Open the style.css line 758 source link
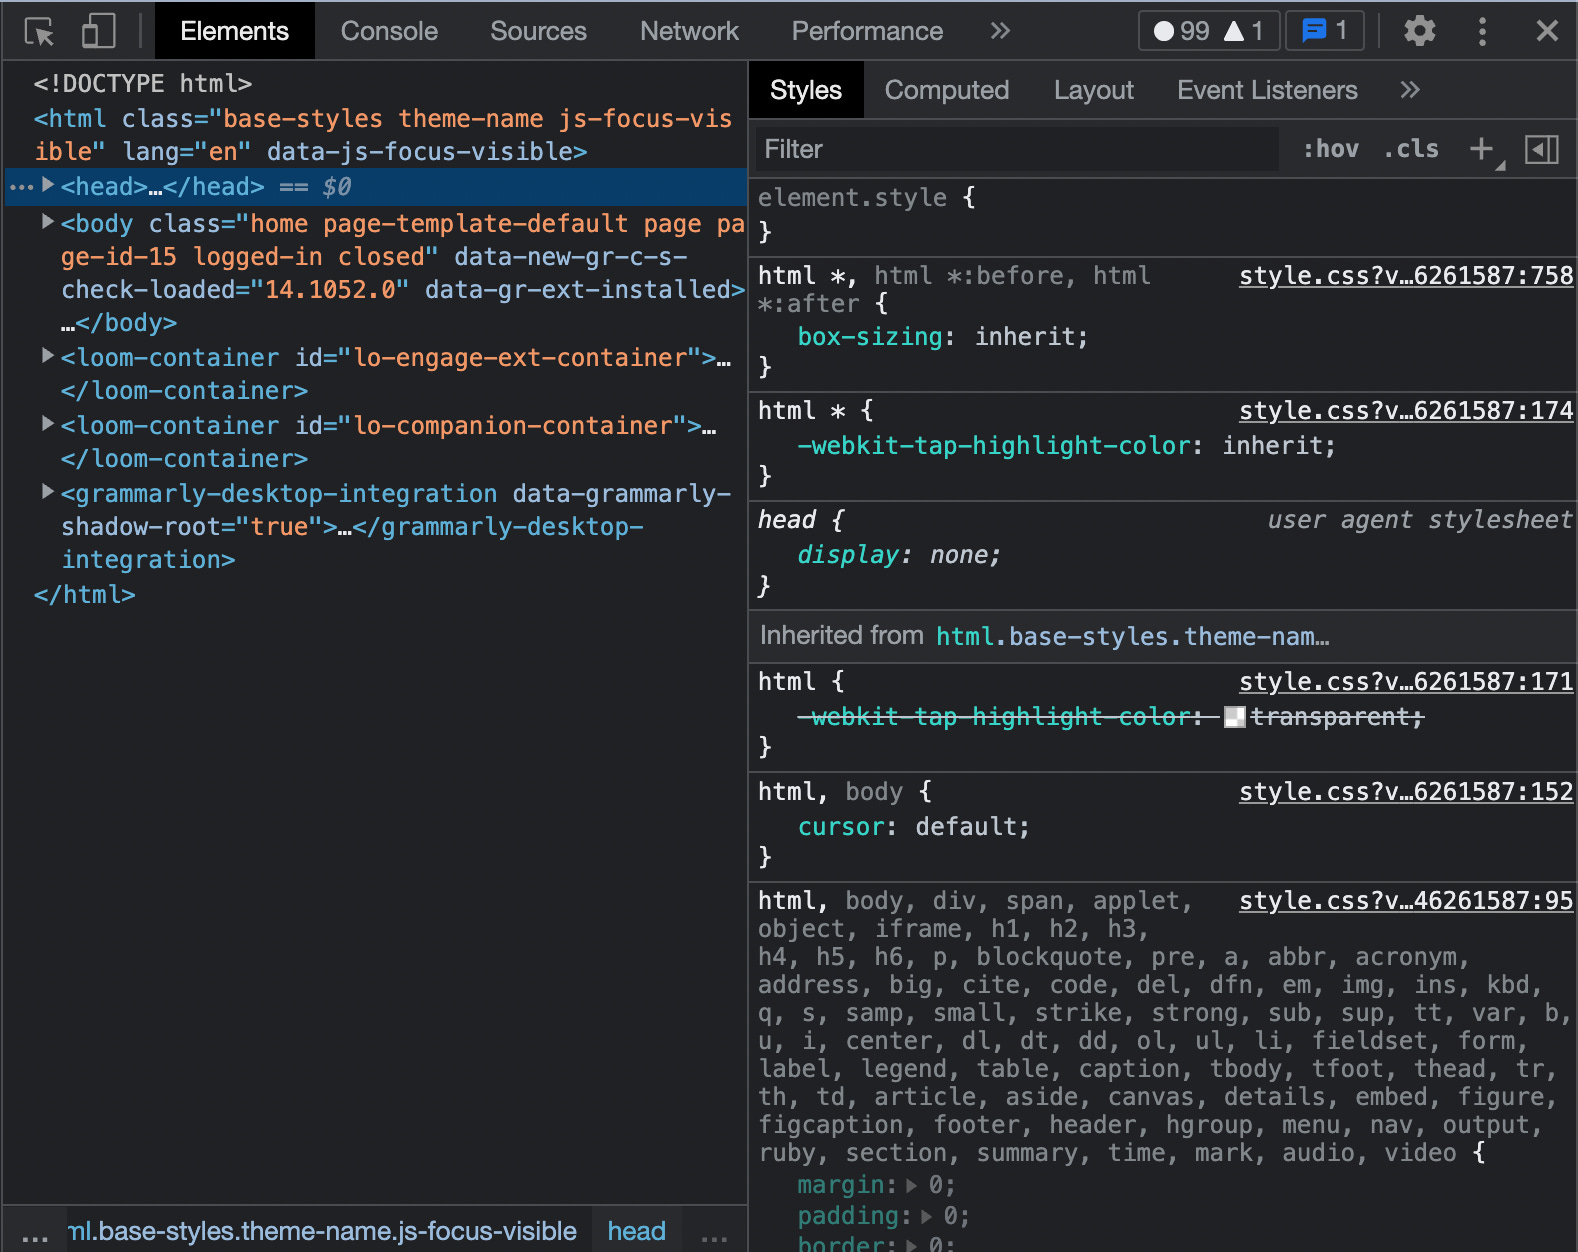Viewport: 1578px width, 1252px height. 1405,276
